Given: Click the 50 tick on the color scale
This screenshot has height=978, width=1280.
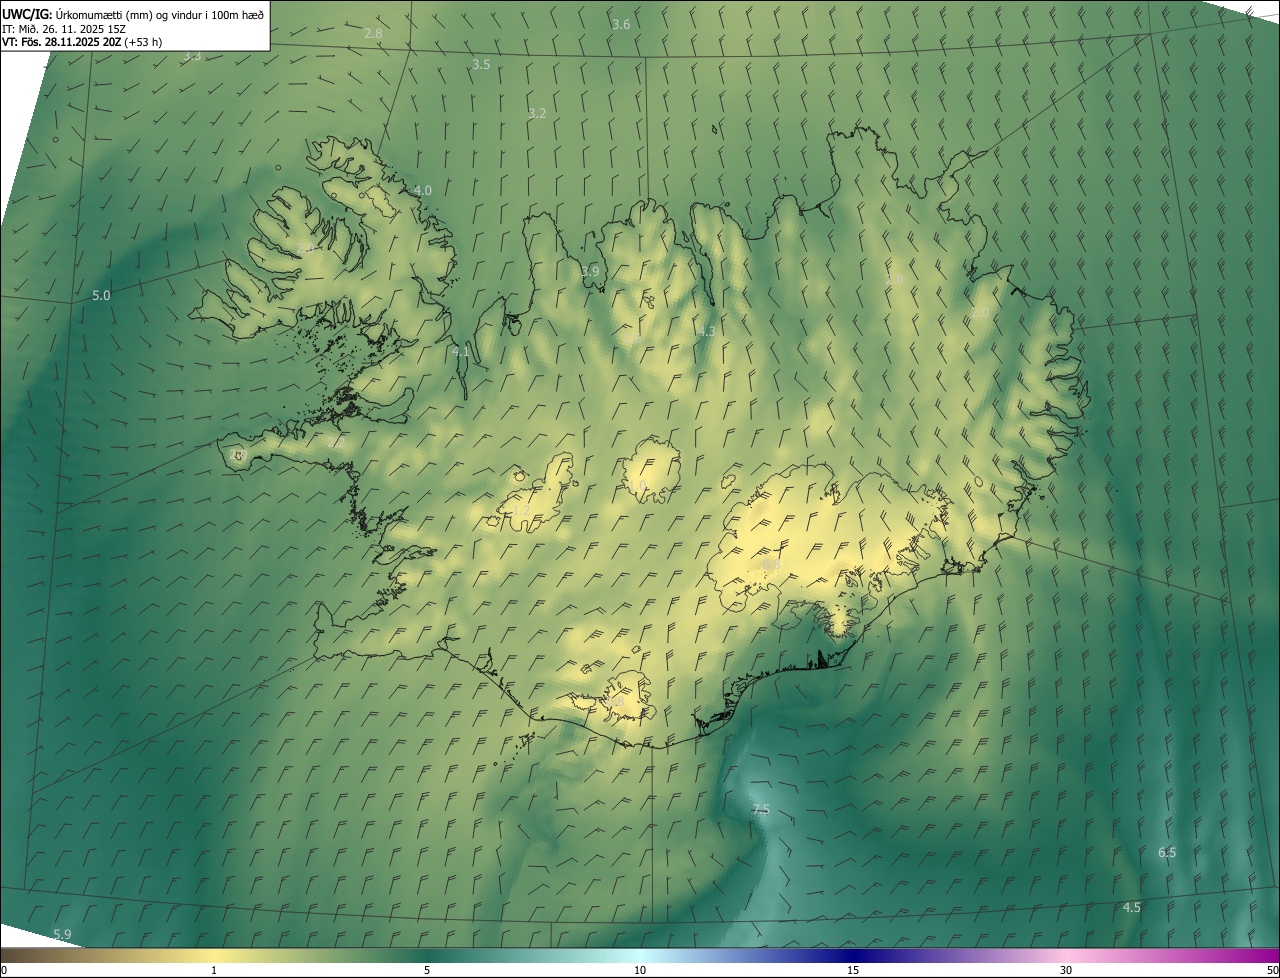Looking at the screenshot, I should (1272, 970).
